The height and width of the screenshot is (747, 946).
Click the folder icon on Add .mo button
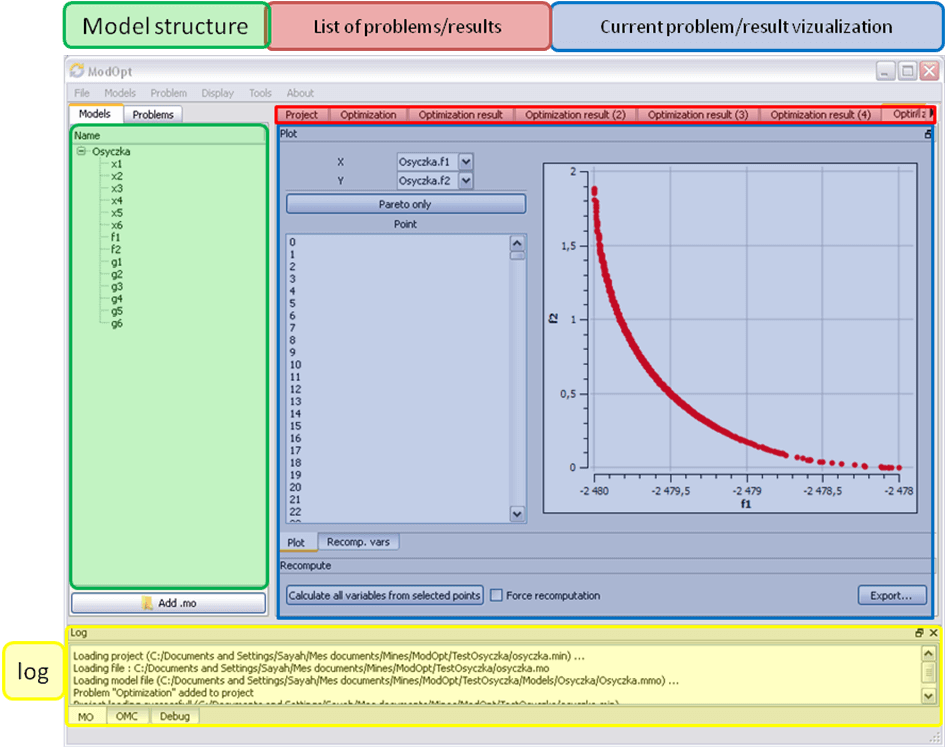[x=148, y=603]
